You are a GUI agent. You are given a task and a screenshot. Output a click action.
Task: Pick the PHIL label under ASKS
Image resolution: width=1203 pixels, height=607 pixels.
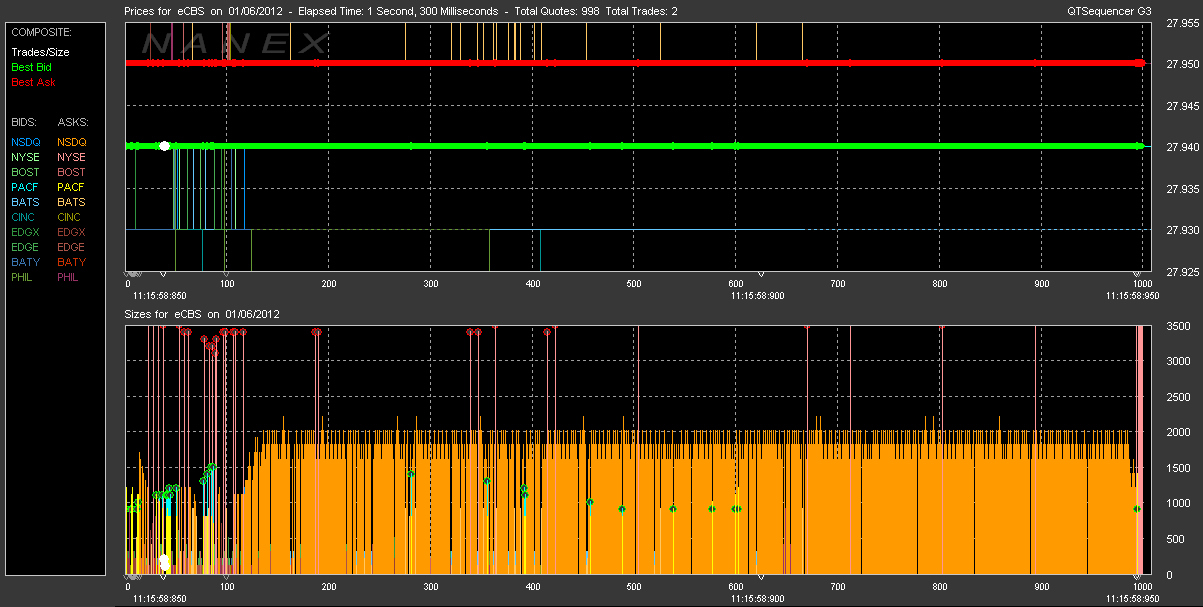[x=70, y=277]
